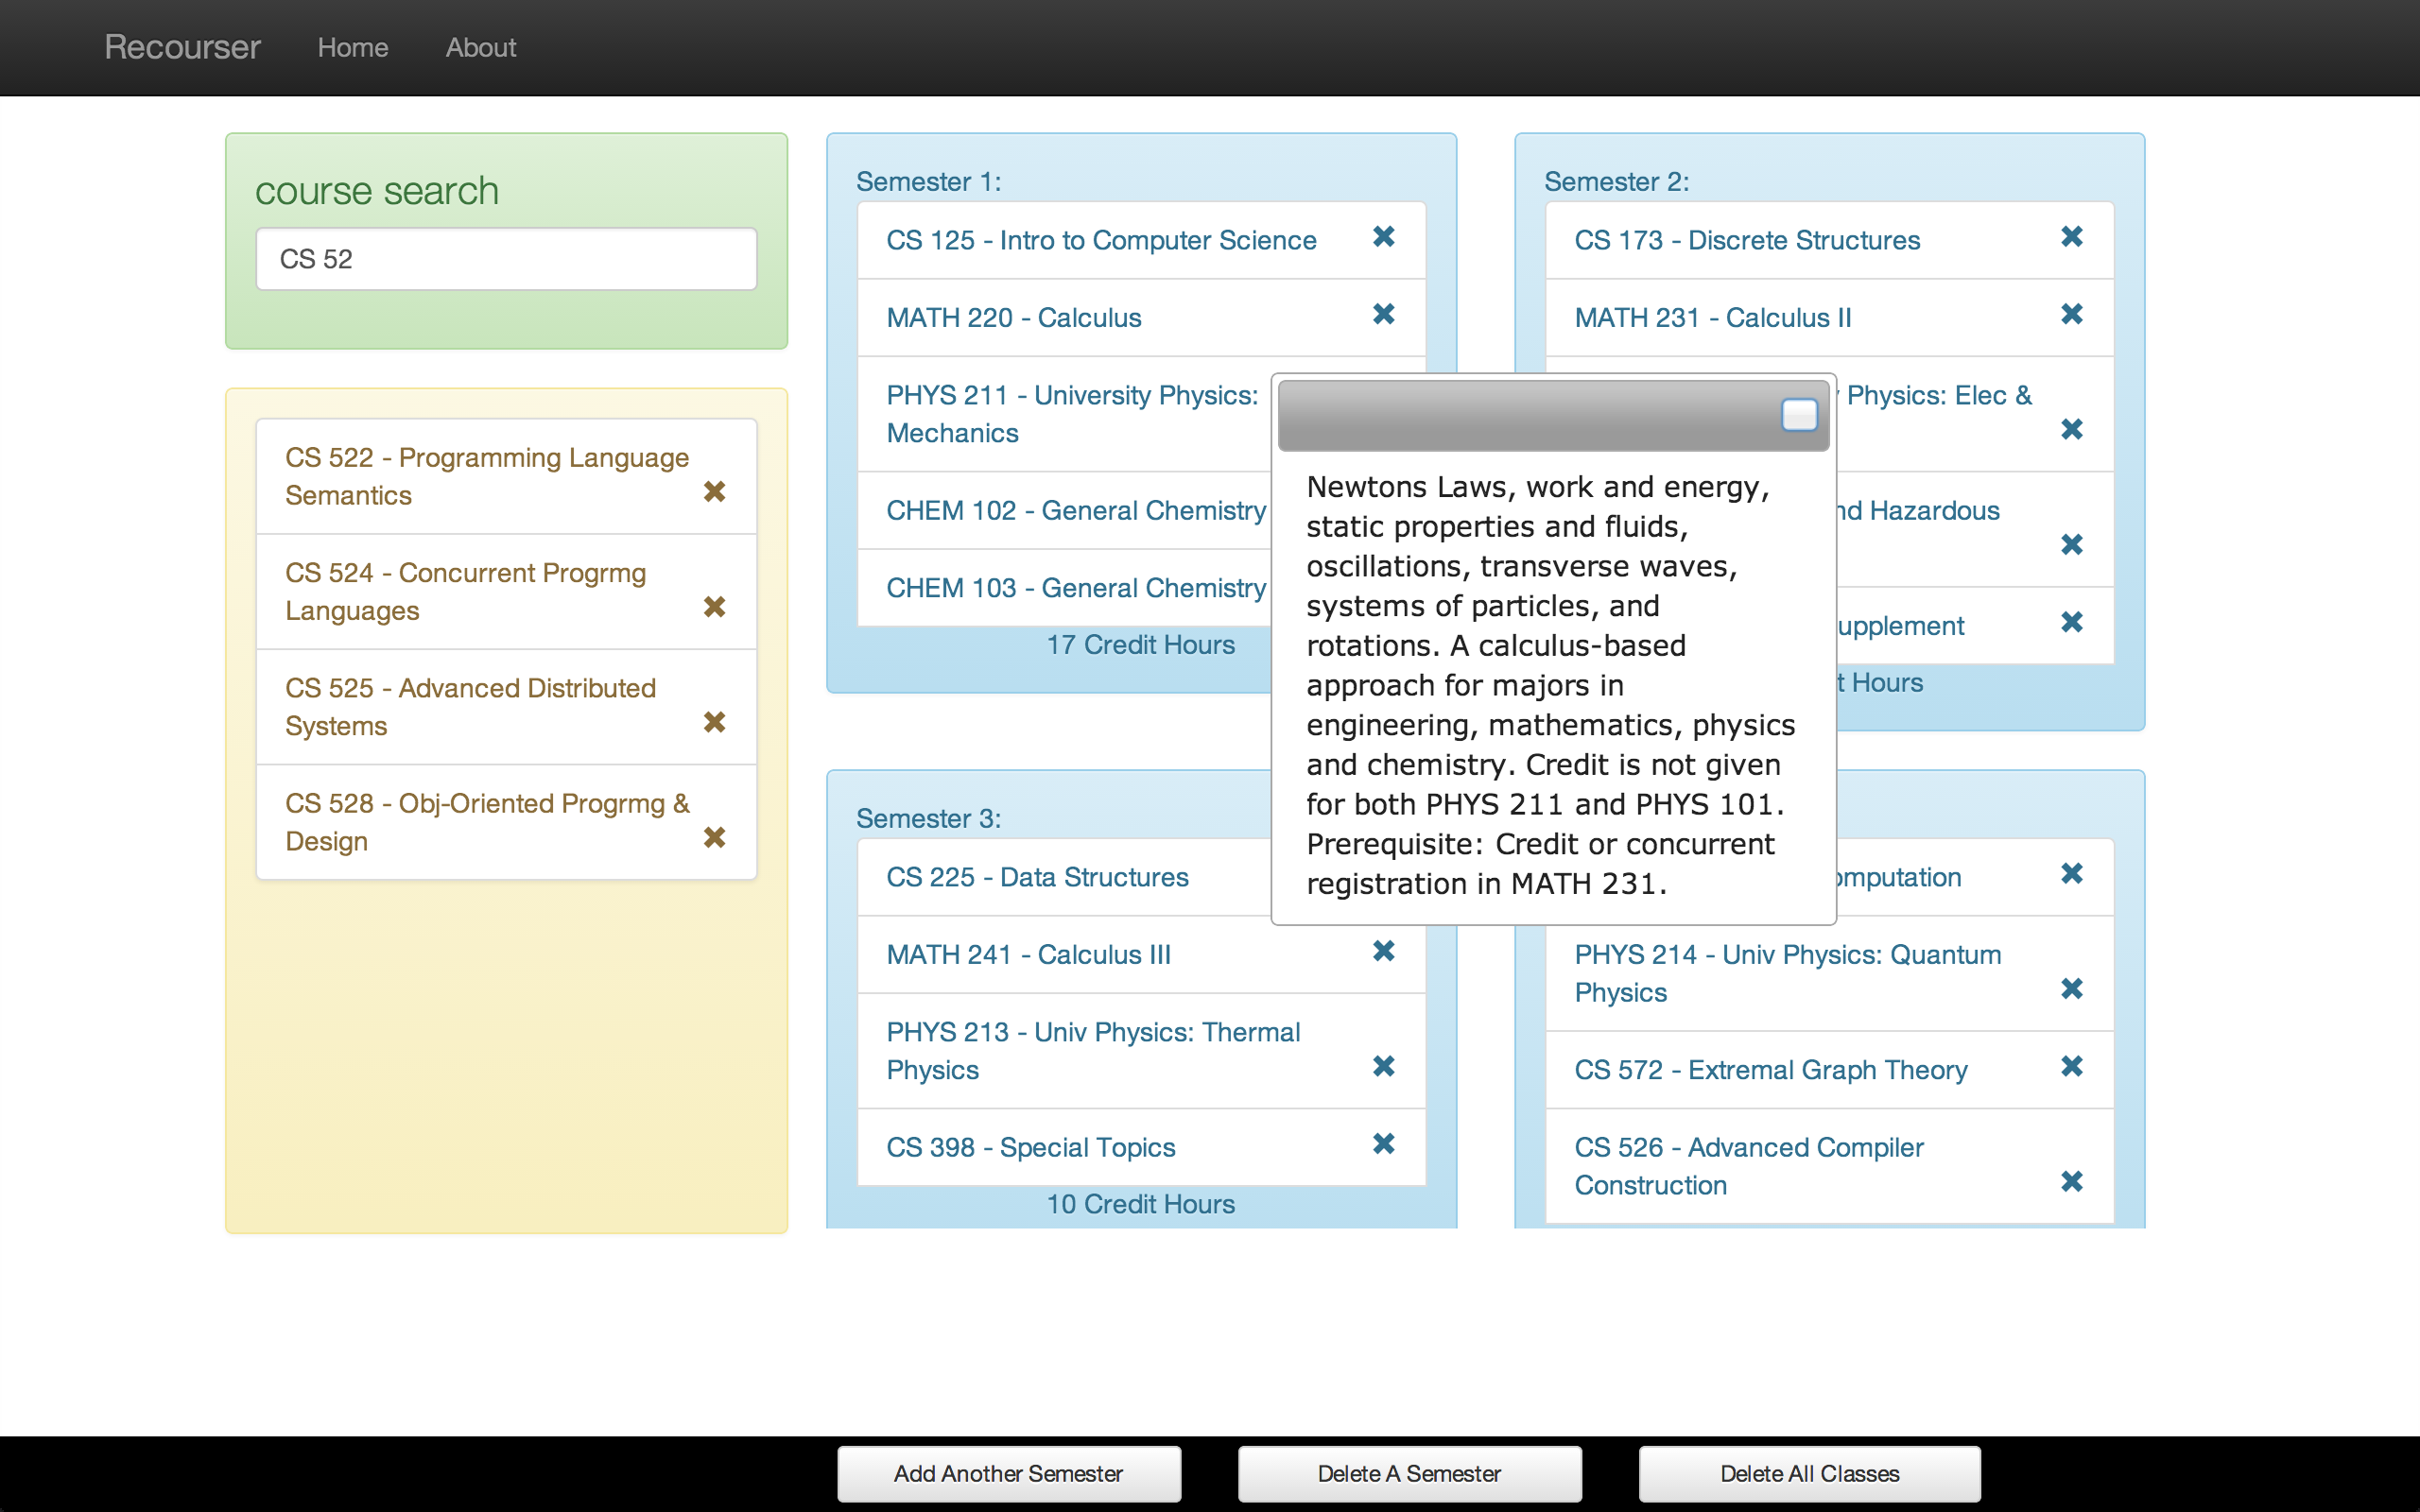Select the CS 525 Advanced Distributed Systems result
This screenshot has width=2420, height=1512.
point(470,707)
